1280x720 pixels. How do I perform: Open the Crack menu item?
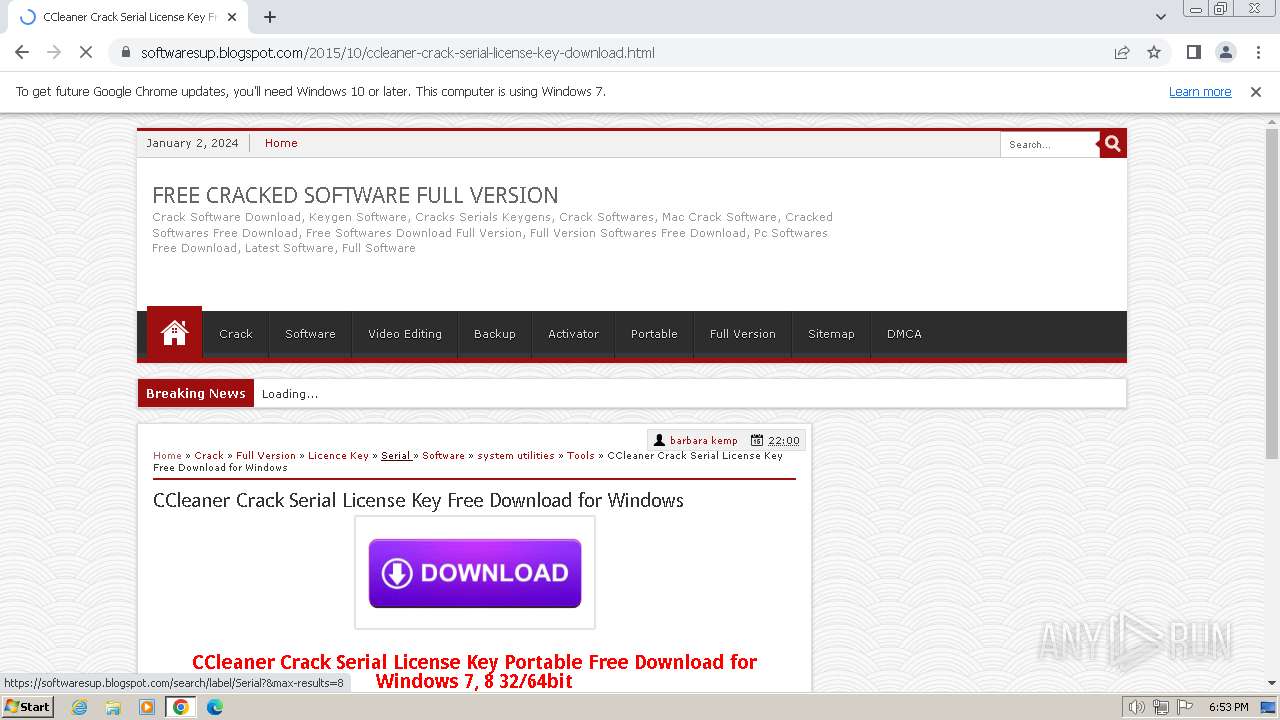(x=236, y=334)
